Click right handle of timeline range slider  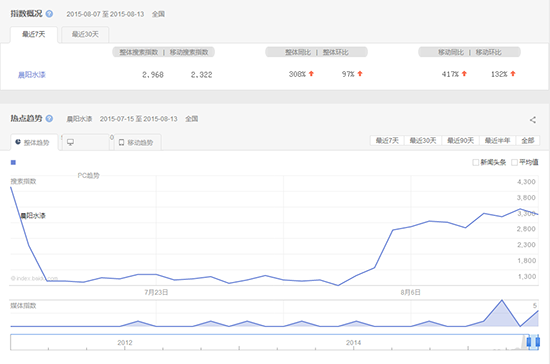(x=537, y=342)
